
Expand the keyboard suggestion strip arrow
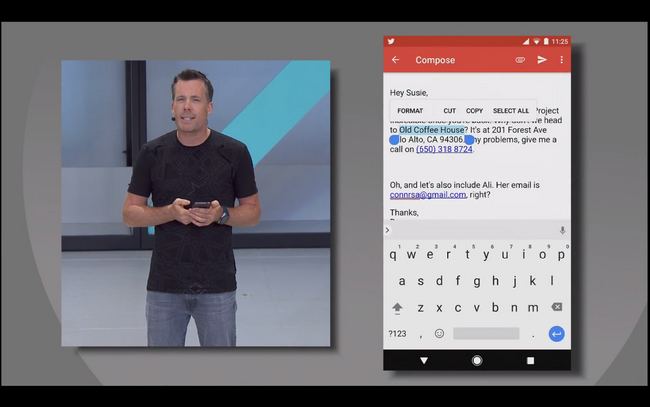pyautogui.click(x=388, y=230)
